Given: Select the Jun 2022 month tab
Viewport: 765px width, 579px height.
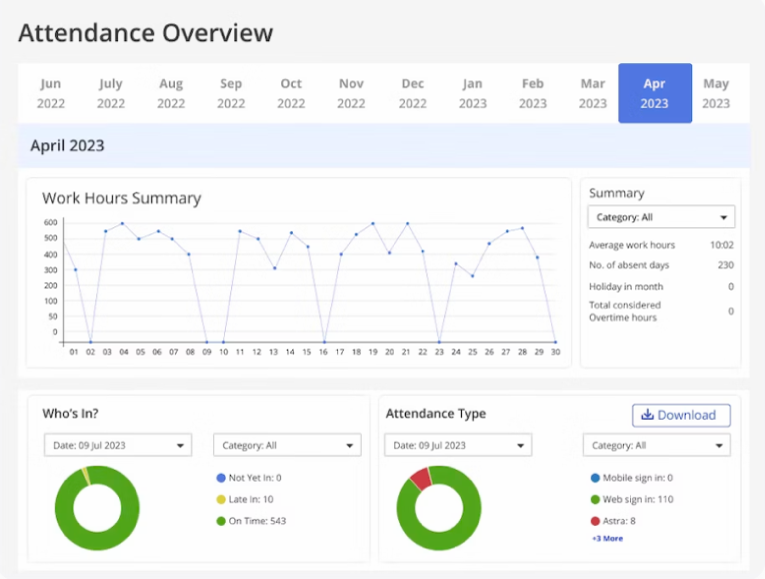Looking at the screenshot, I should tap(50, 93).
